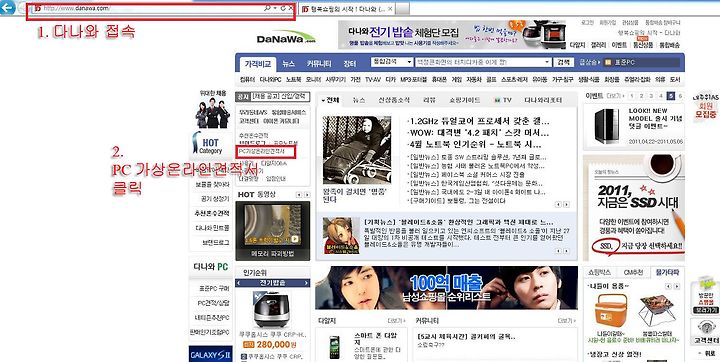Click the 쇼핑박스 tab

[x=600, y=272]
